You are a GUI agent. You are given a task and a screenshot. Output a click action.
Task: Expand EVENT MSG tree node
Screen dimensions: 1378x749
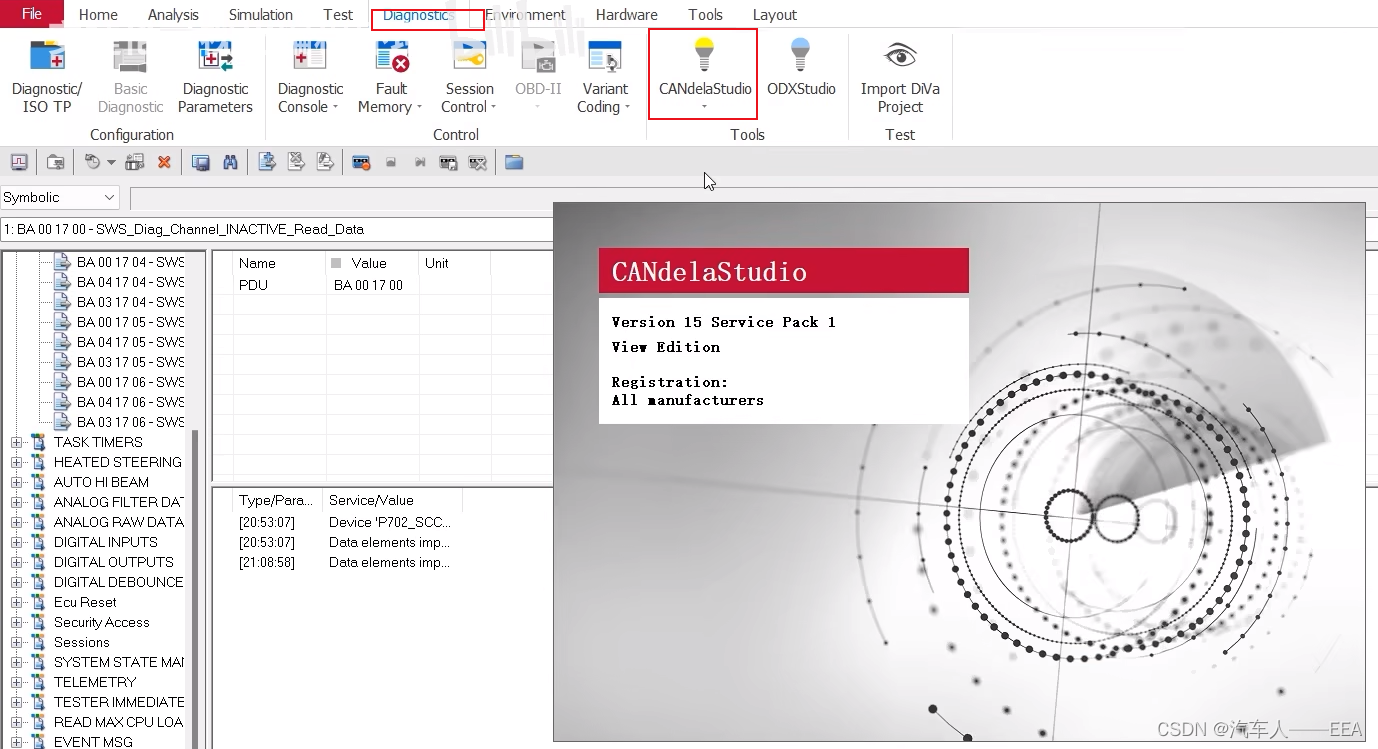click(16, 742)
